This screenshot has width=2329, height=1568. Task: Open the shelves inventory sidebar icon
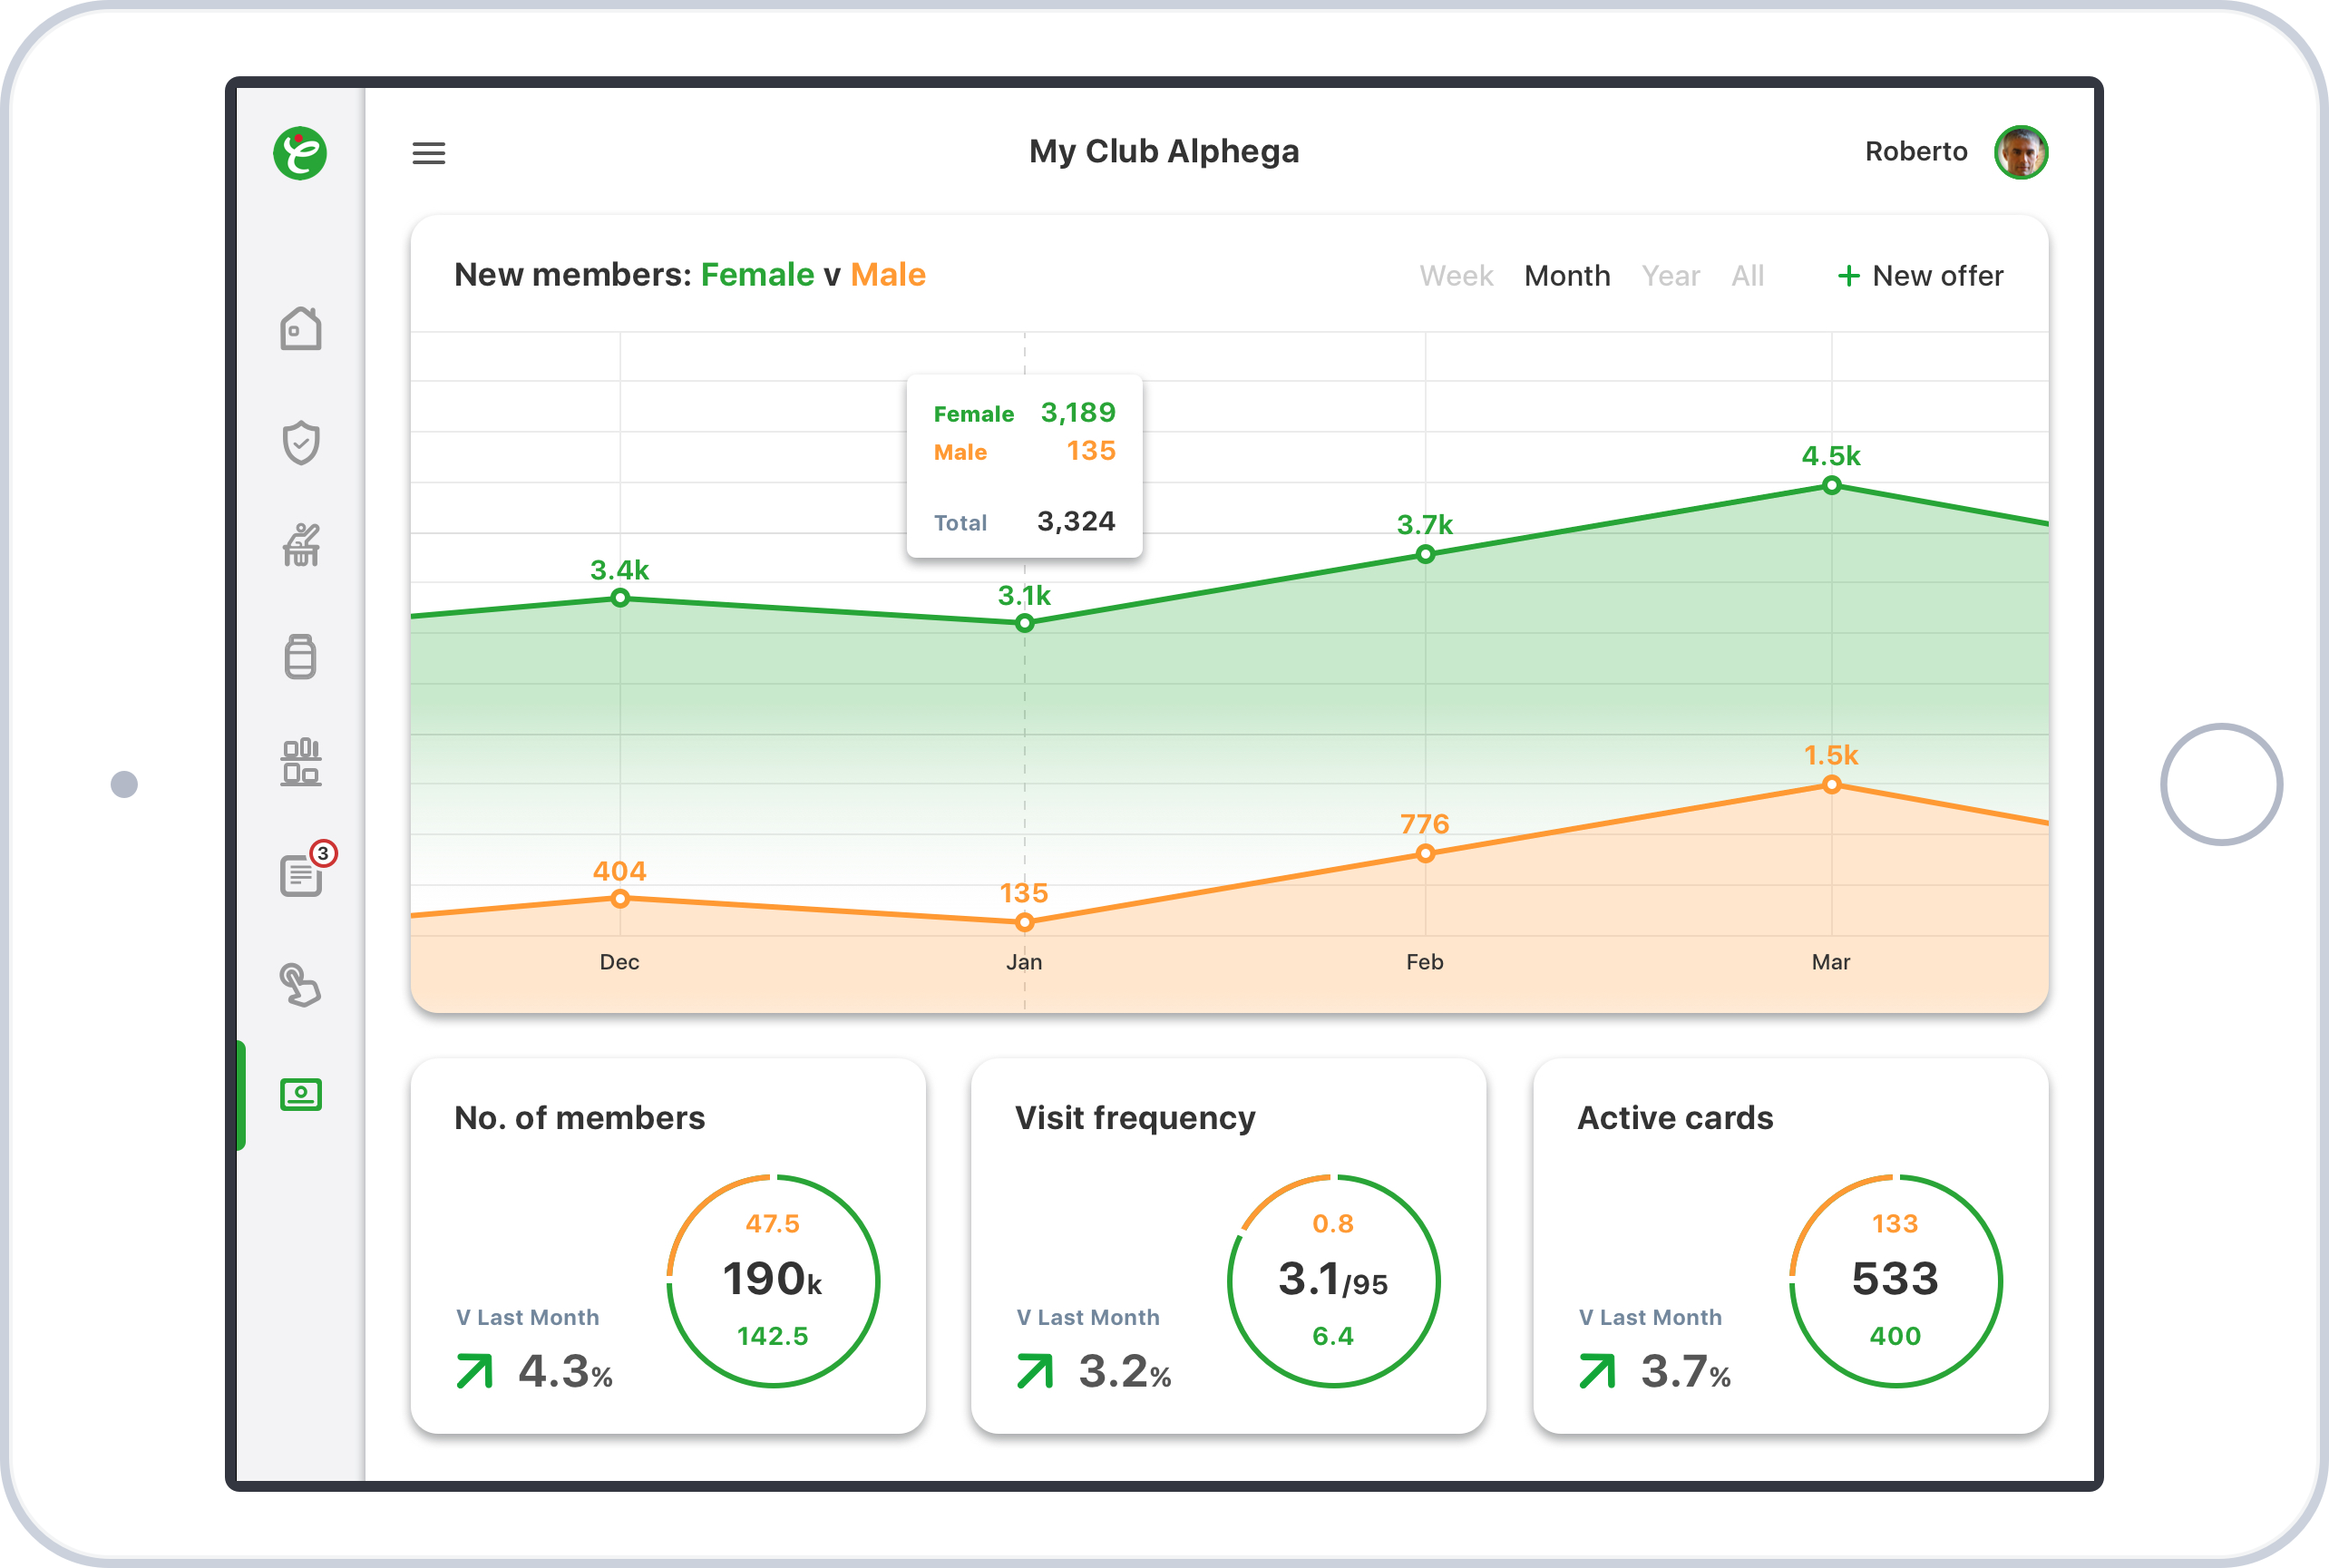click(300, 763)
